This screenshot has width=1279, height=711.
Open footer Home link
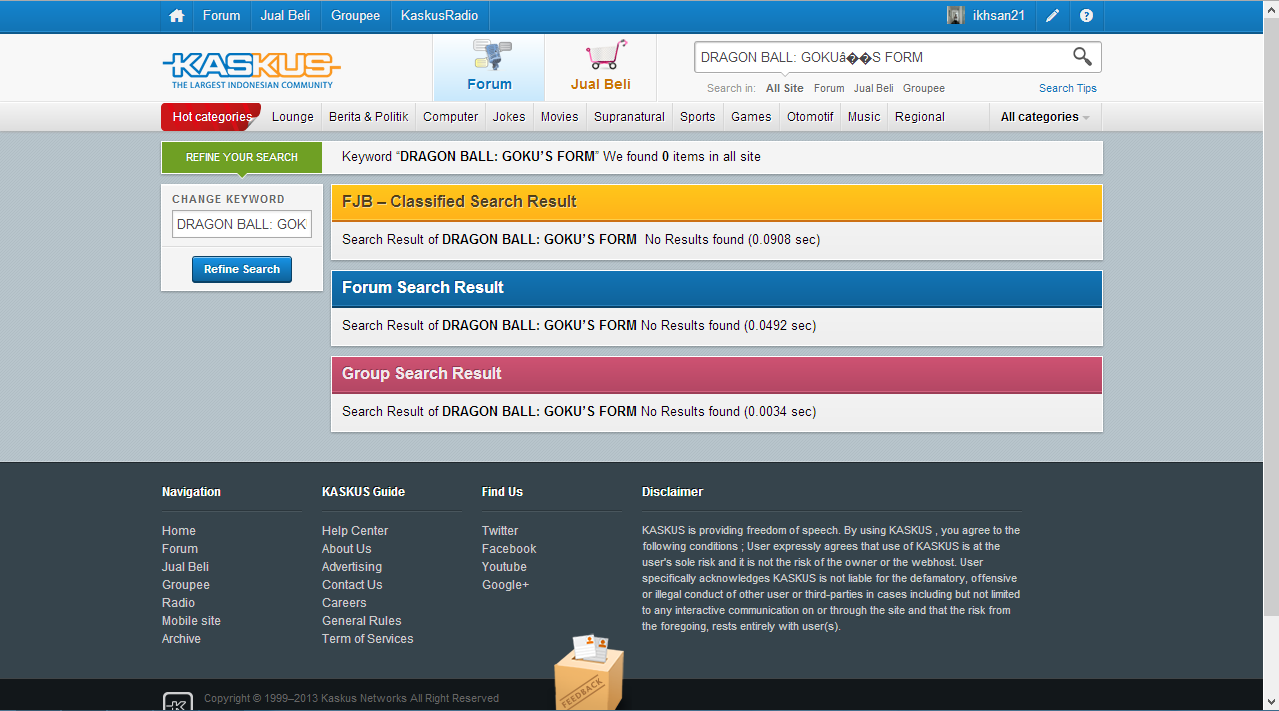point(179,531)
